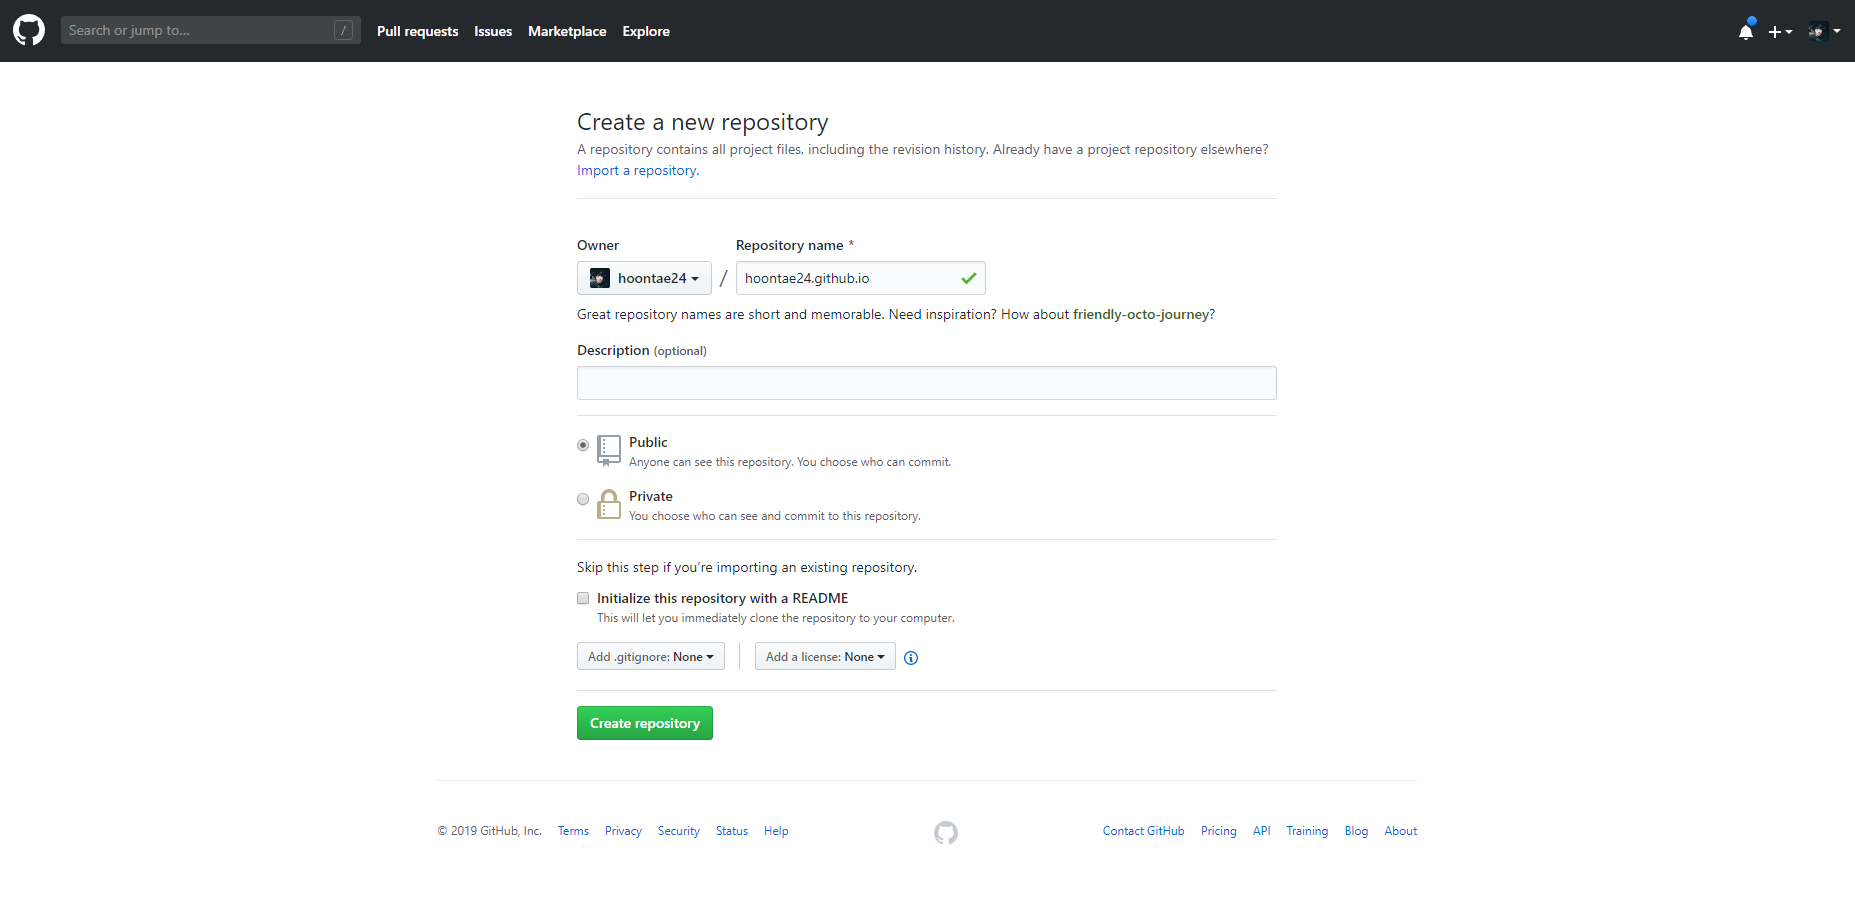Click the slash shortcut icon in search
1855x913 pixels.
click(x=343, y=30)
